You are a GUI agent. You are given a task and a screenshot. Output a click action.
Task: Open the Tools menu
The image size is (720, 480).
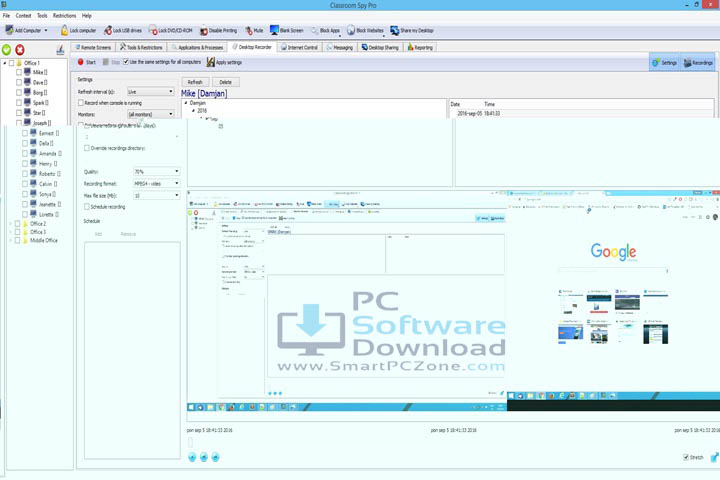pos(42,16)
